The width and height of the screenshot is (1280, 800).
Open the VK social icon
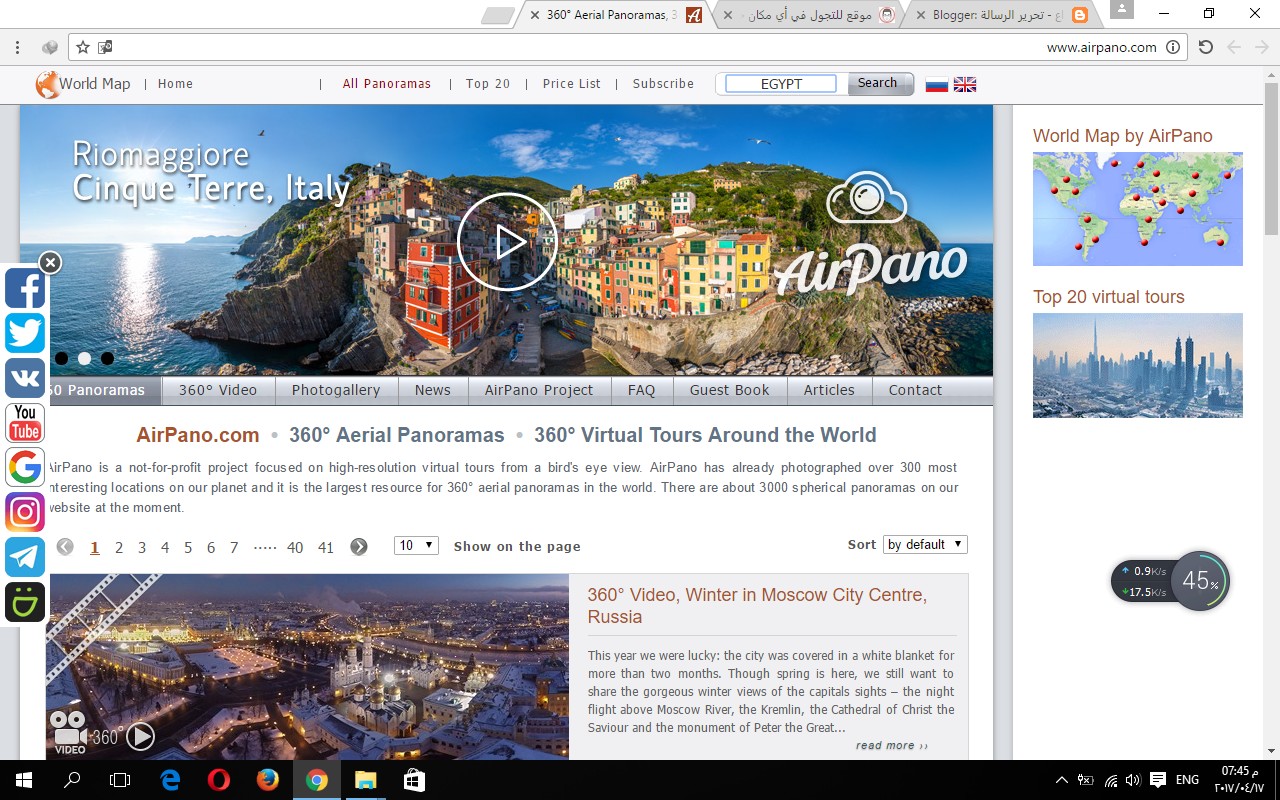point(25,378)
